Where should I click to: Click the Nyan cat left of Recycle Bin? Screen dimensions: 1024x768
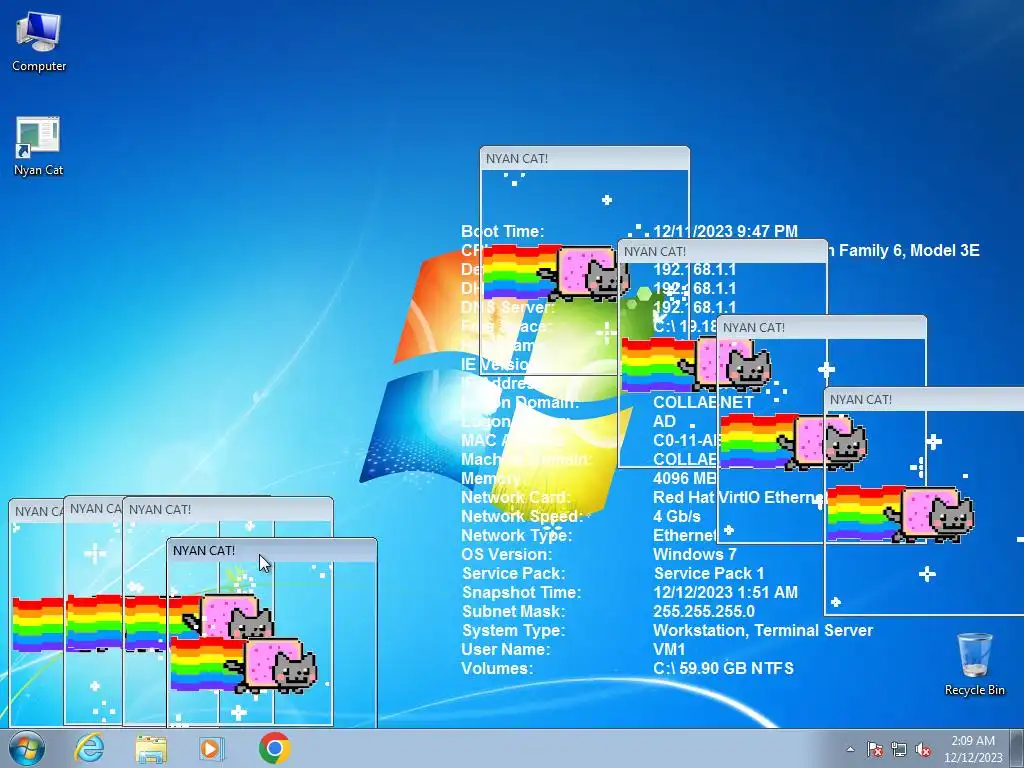929,515
